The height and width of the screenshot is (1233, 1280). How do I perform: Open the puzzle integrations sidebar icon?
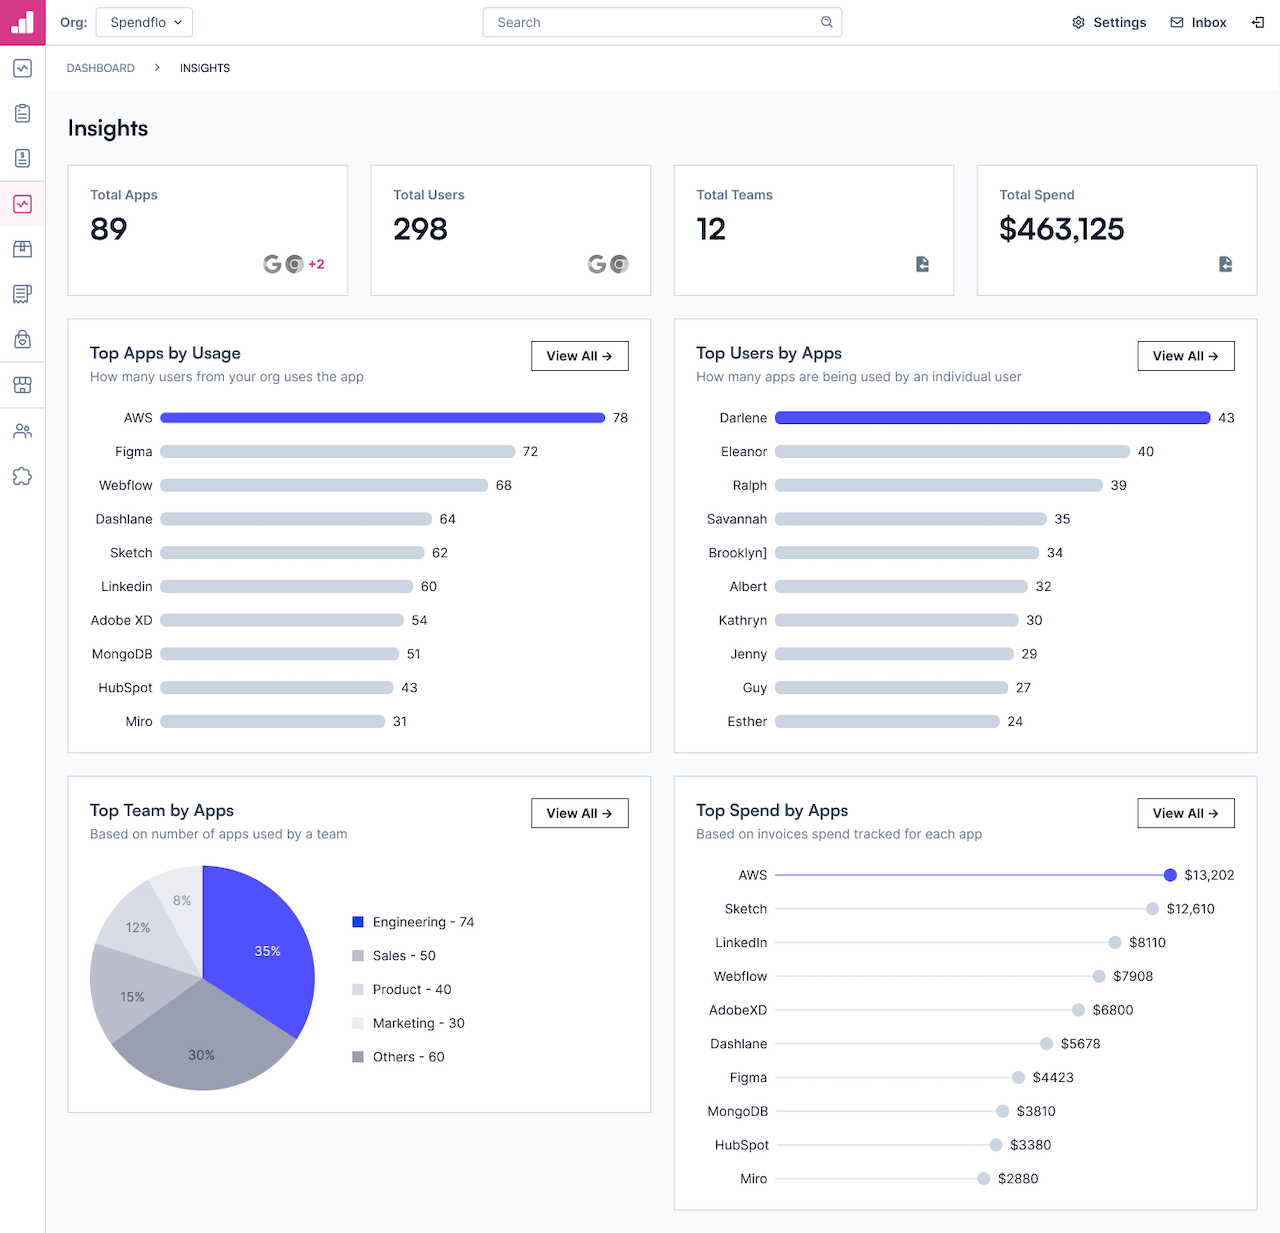click(x=22, y=476)
